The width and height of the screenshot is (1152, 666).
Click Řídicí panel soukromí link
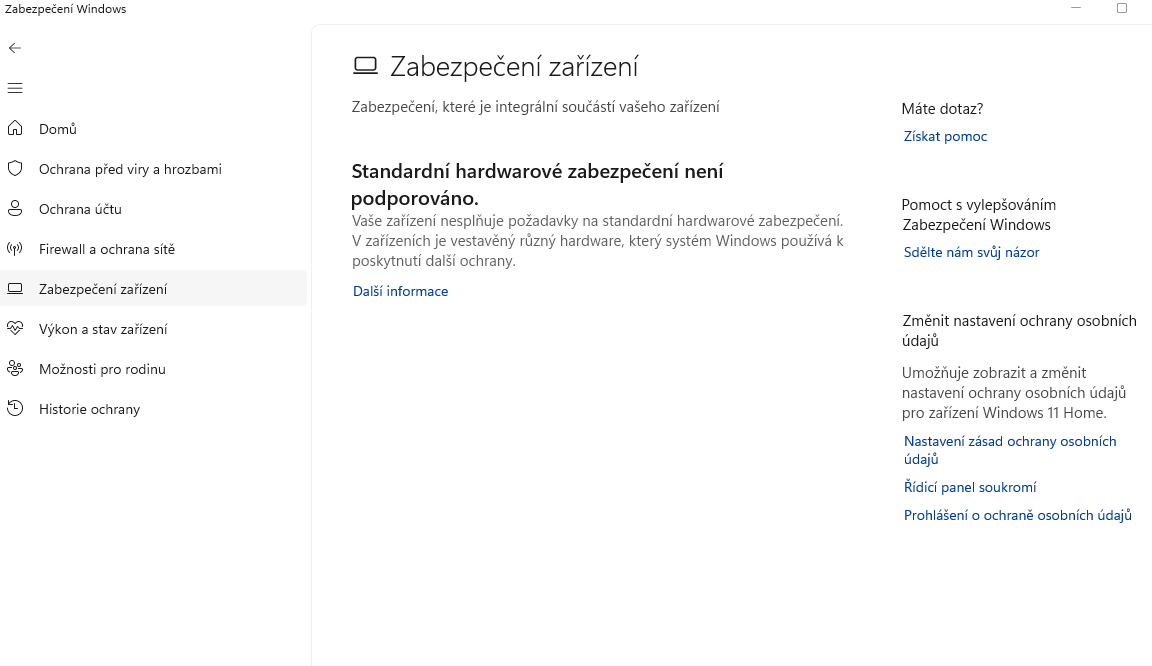point(969,487)
